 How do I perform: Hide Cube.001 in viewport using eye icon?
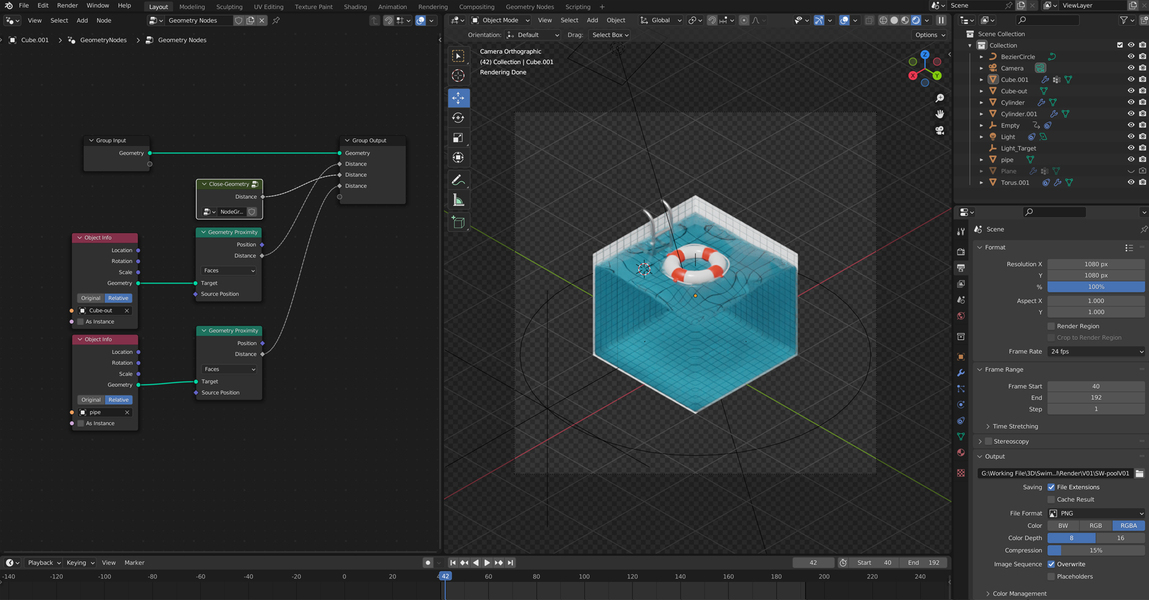click(x=1131, y=79)
